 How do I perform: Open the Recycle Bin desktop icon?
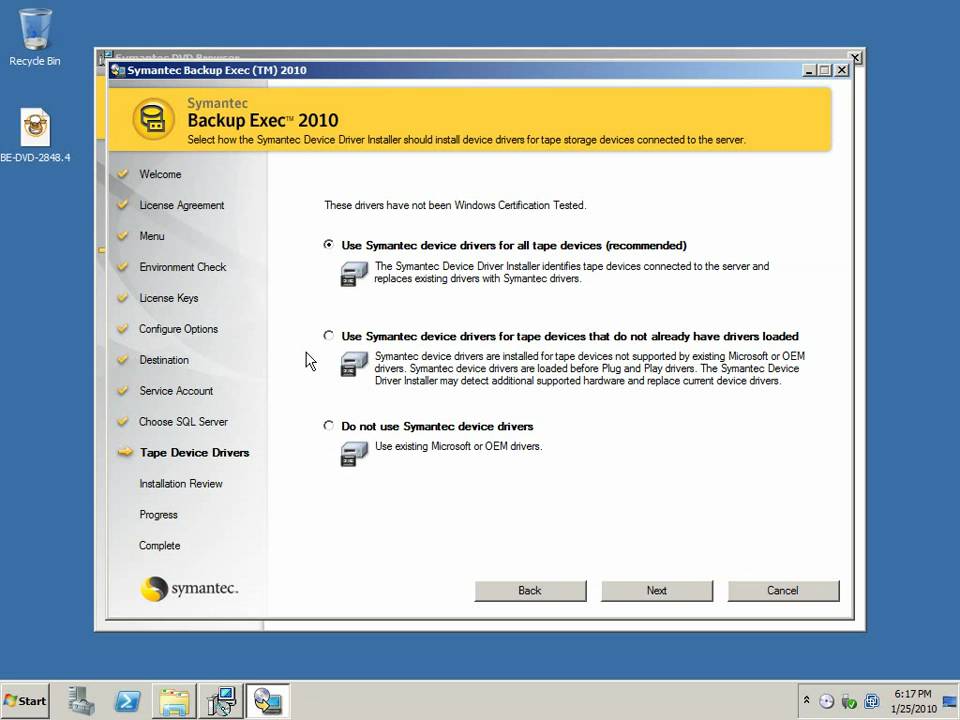pyautogui.click(x=35, y=37)
